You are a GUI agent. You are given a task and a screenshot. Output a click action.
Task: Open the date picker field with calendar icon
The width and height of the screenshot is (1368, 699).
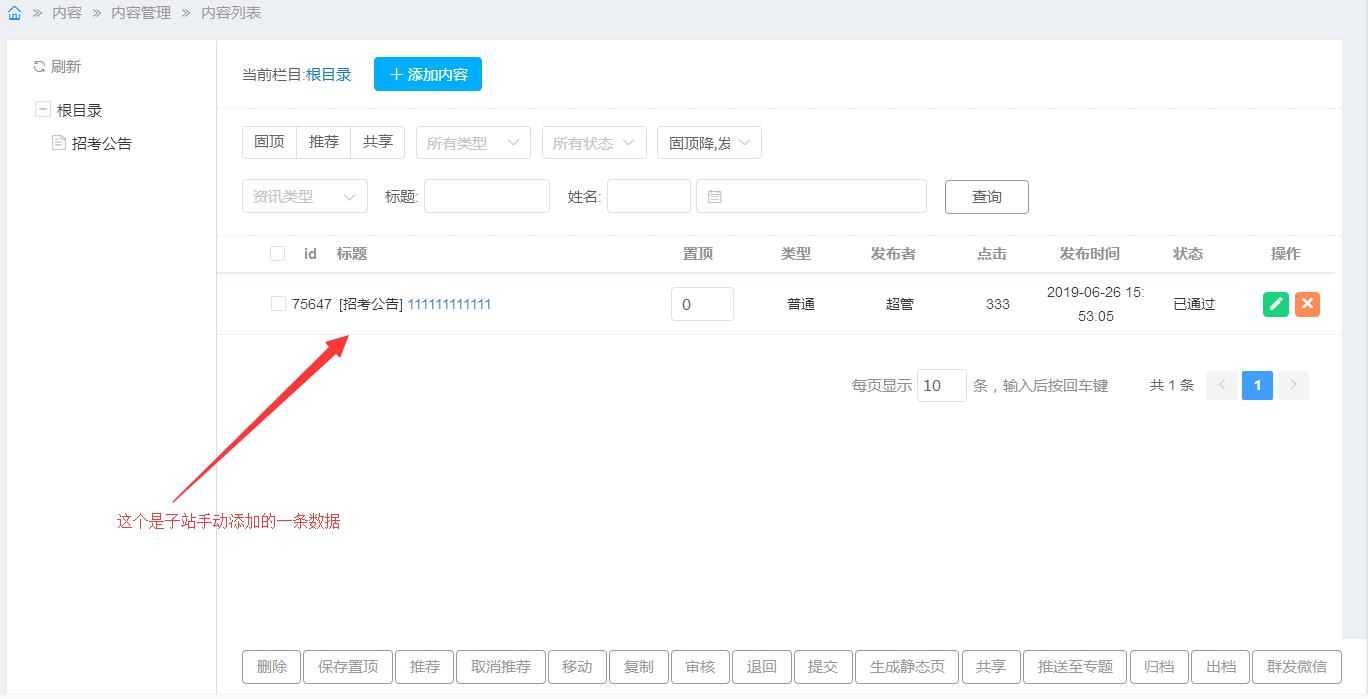(x=811, y=196)
